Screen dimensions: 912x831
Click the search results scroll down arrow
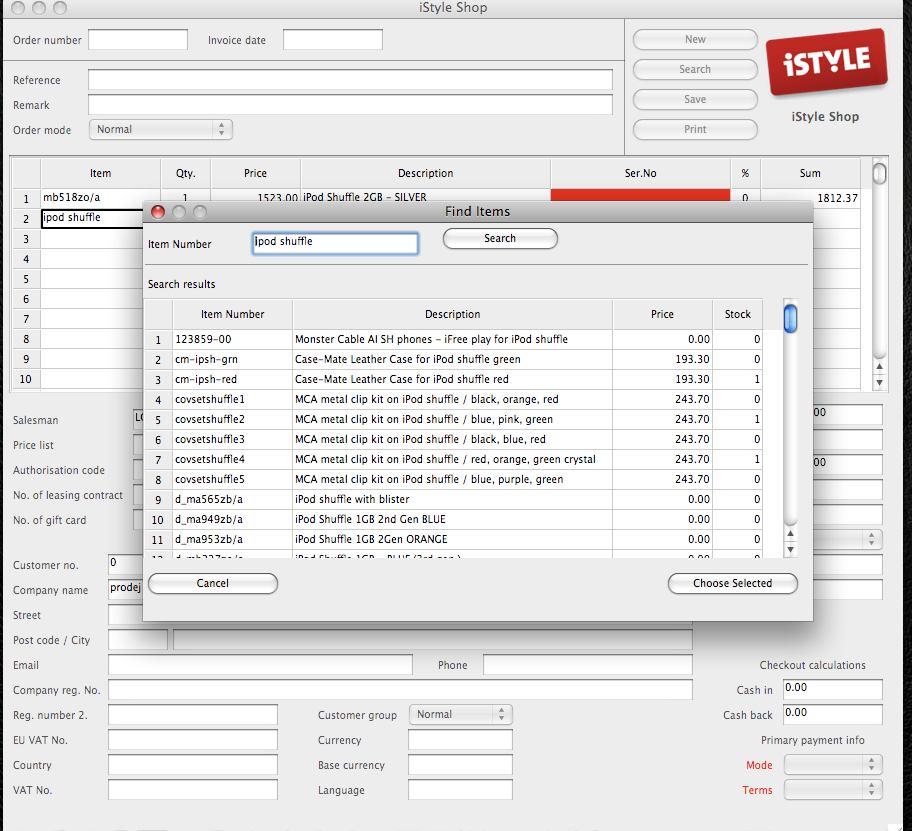pyautogui.click(x=790, y=550)
